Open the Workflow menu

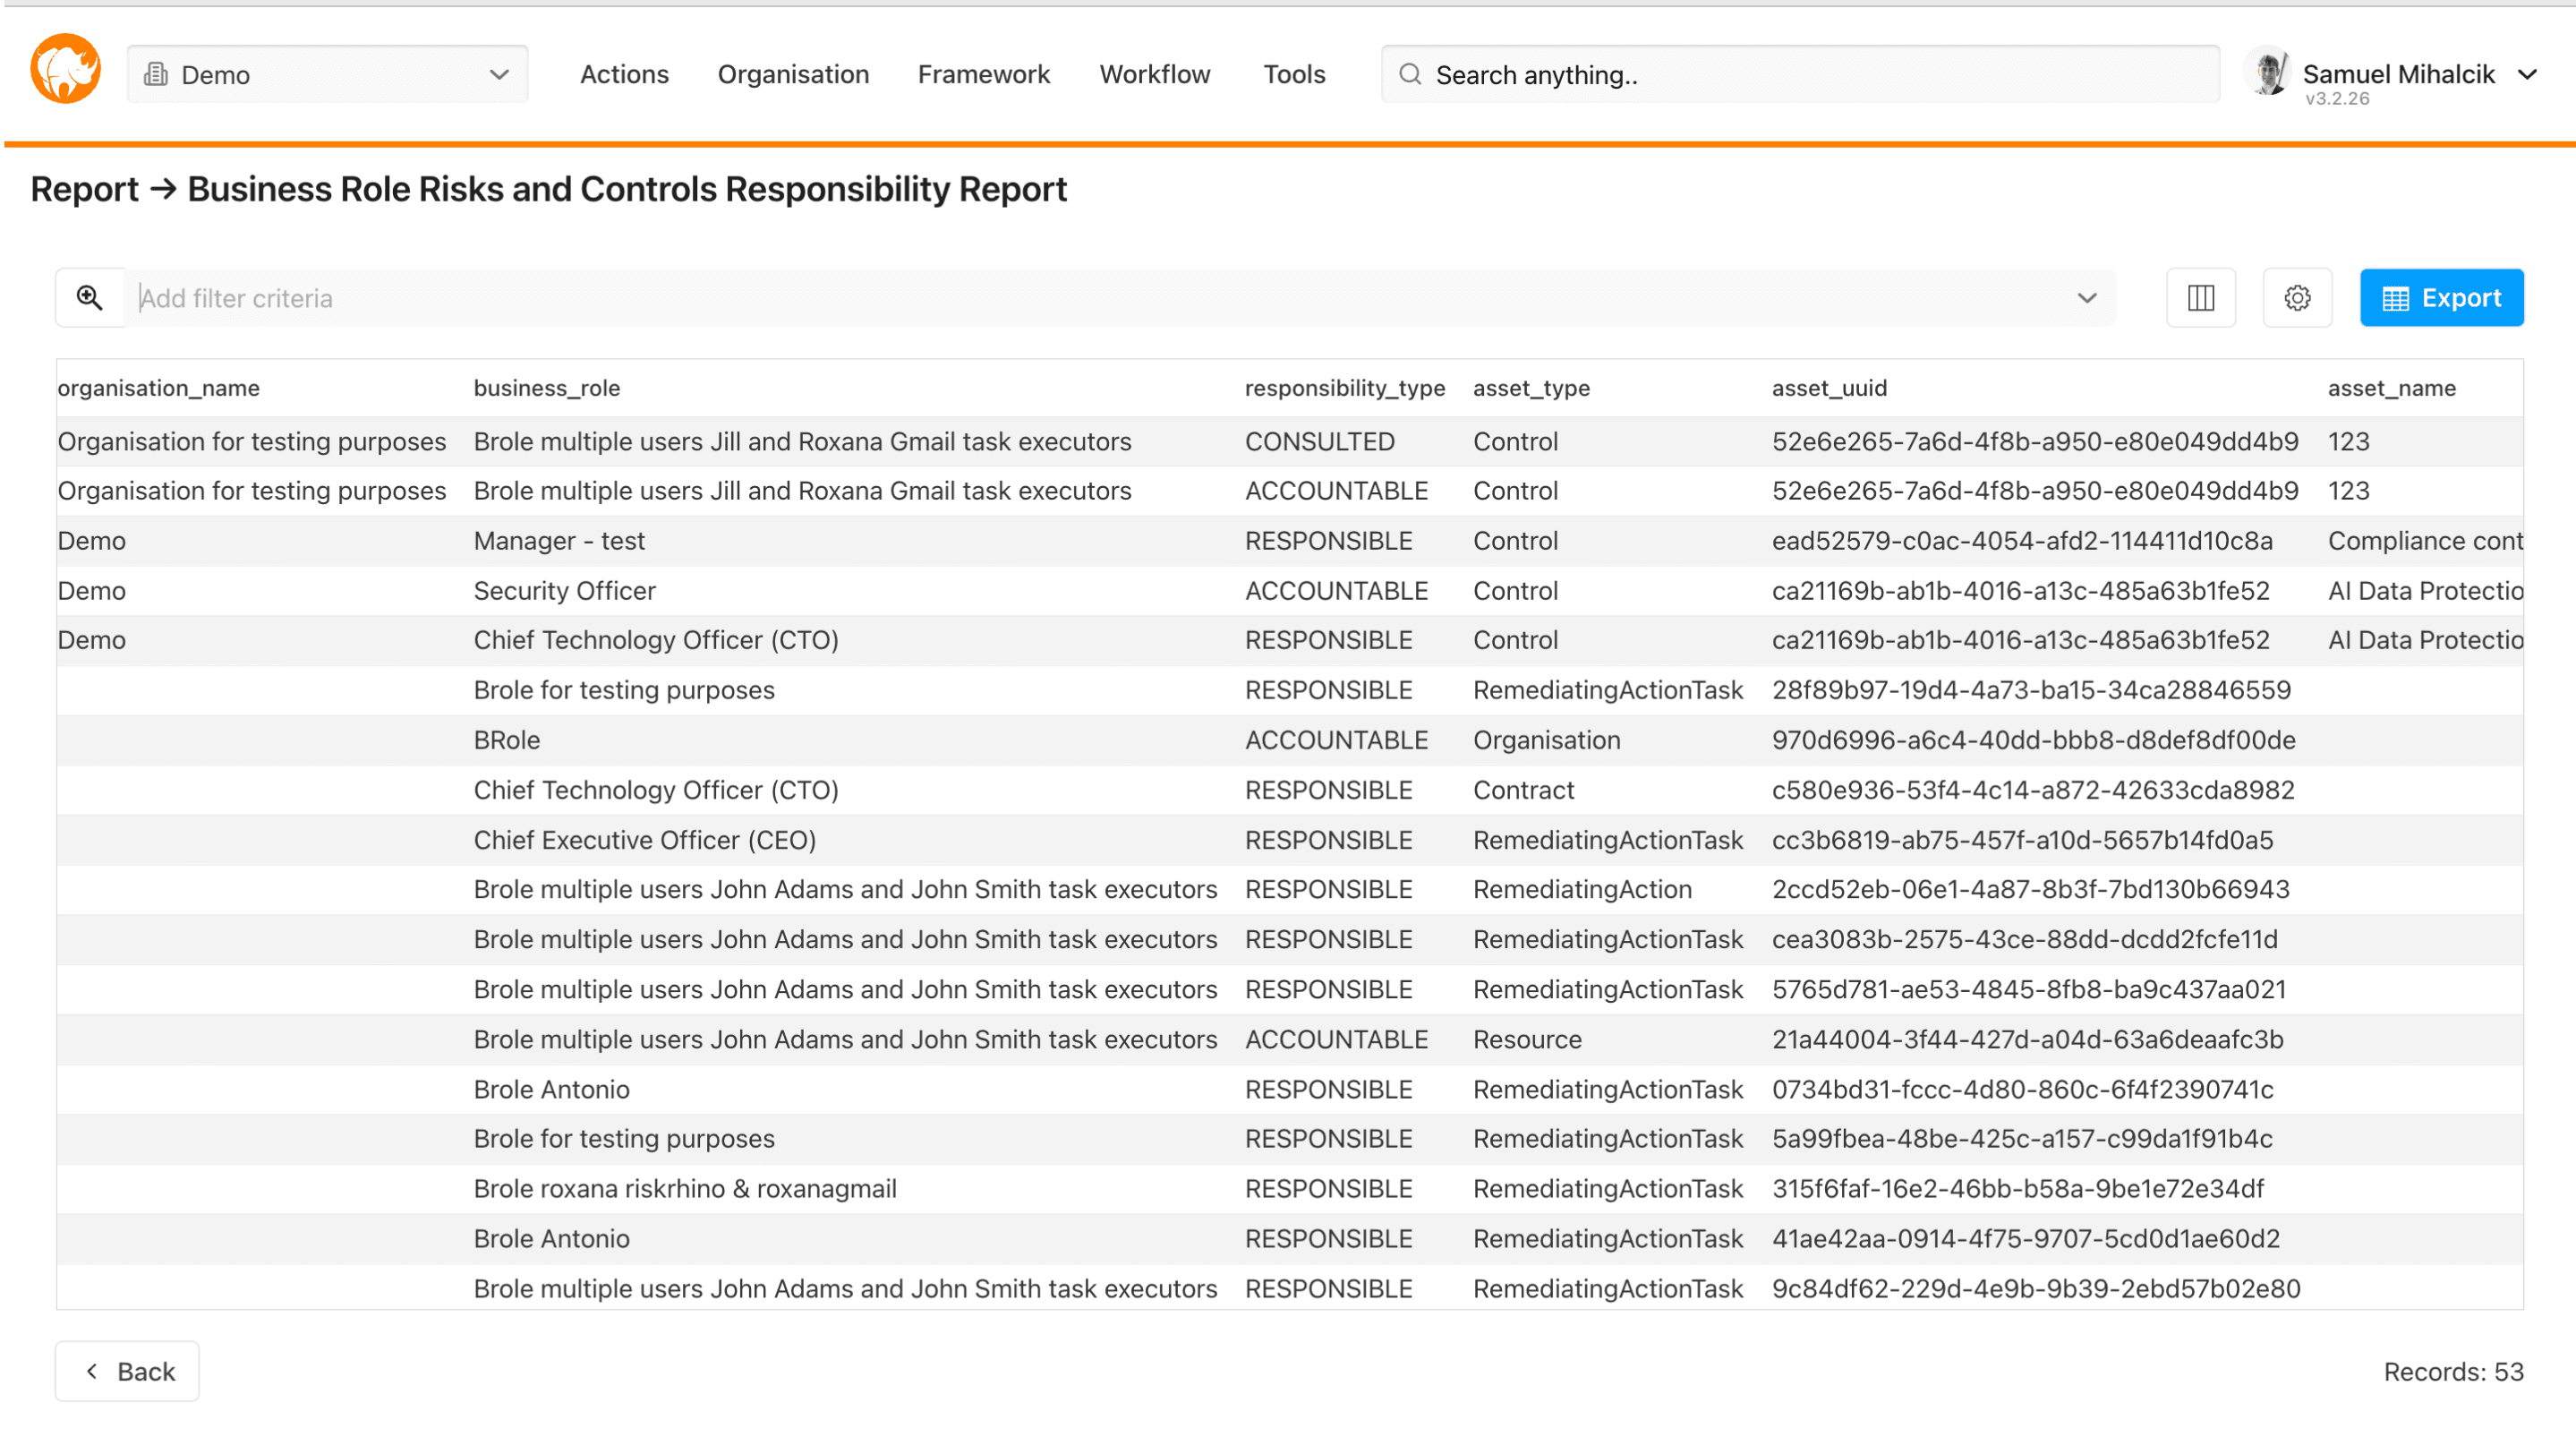1154,74
